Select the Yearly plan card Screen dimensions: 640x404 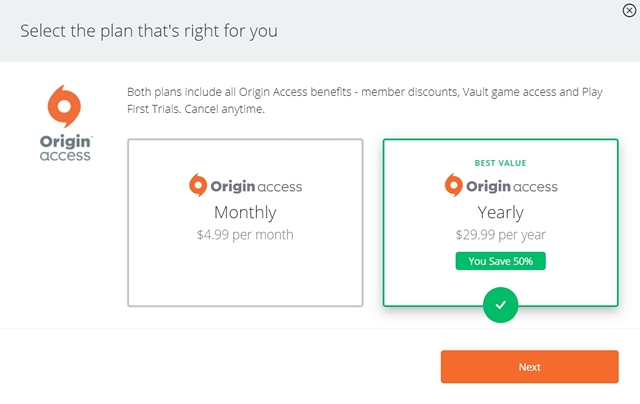click(500, 223)
